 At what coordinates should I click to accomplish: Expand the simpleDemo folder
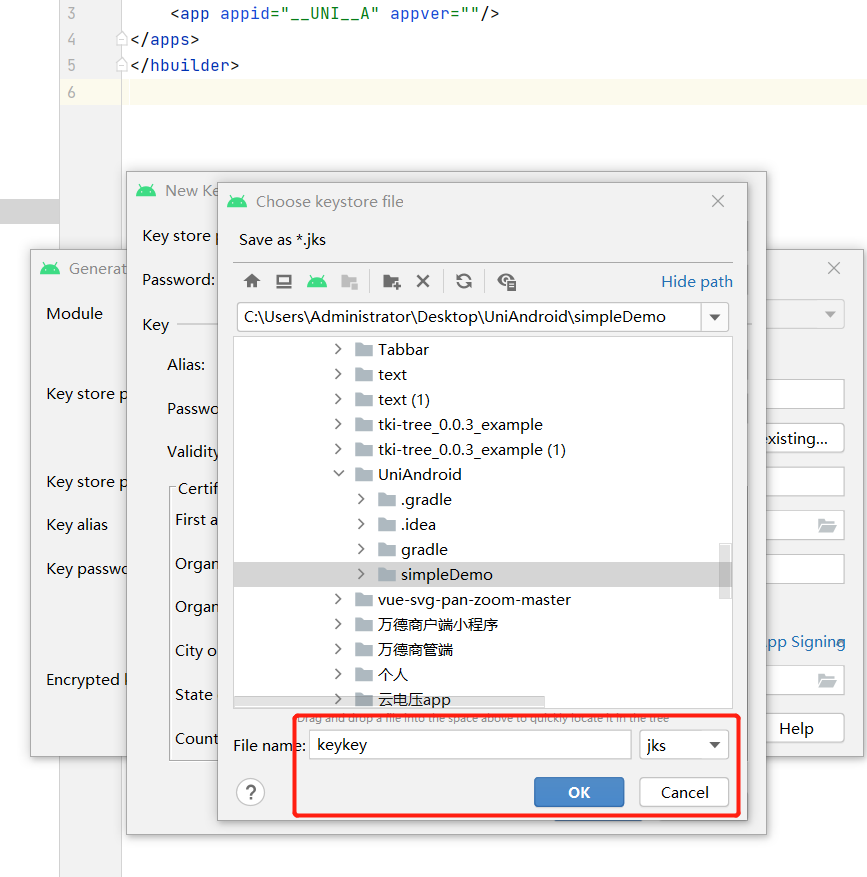[361, 574]
